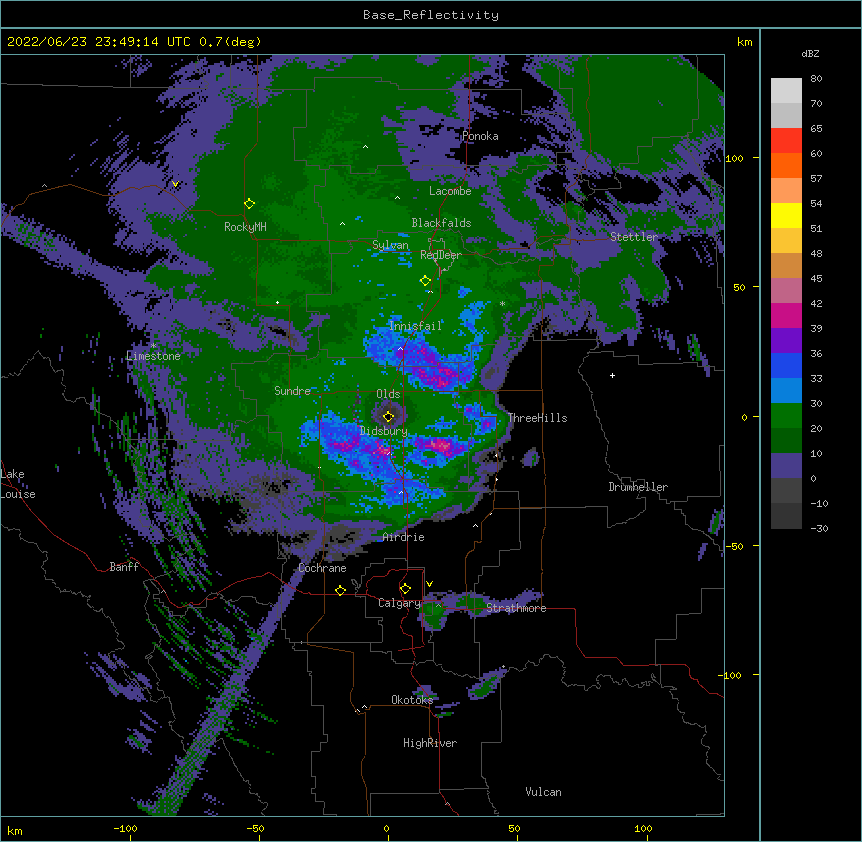The image size is (862, 842).
Task: Click the Base_Reflectivity title
Action: pos(431,15)
